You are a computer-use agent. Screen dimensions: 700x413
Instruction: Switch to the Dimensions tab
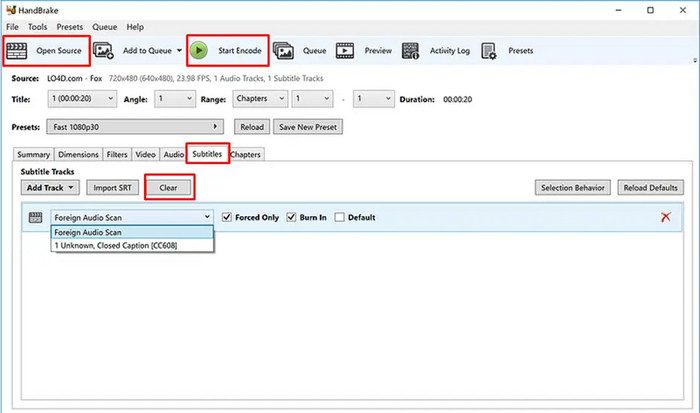tap(78, 154)
